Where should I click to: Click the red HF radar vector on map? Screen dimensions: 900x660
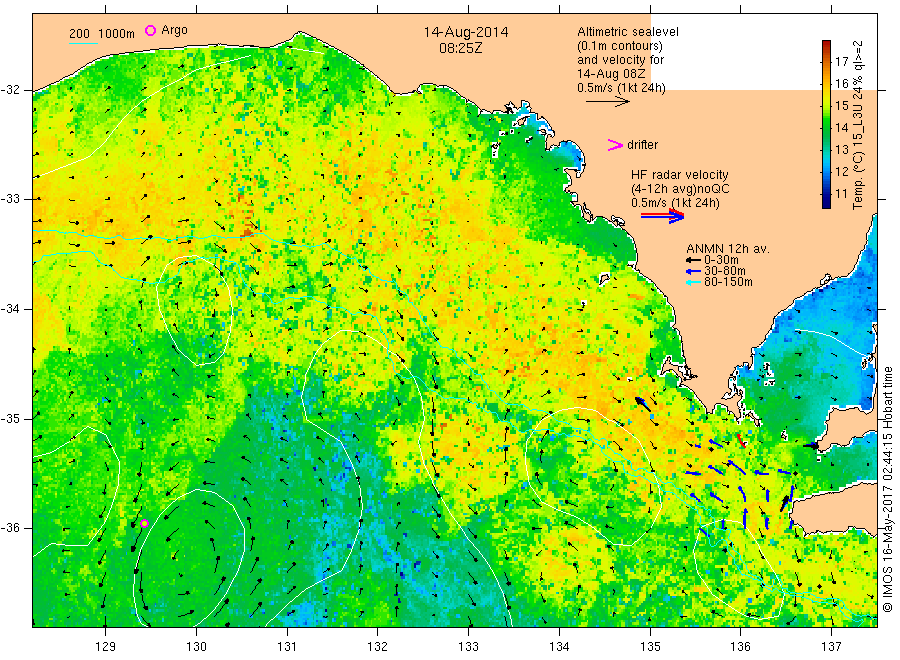[741, 440]
